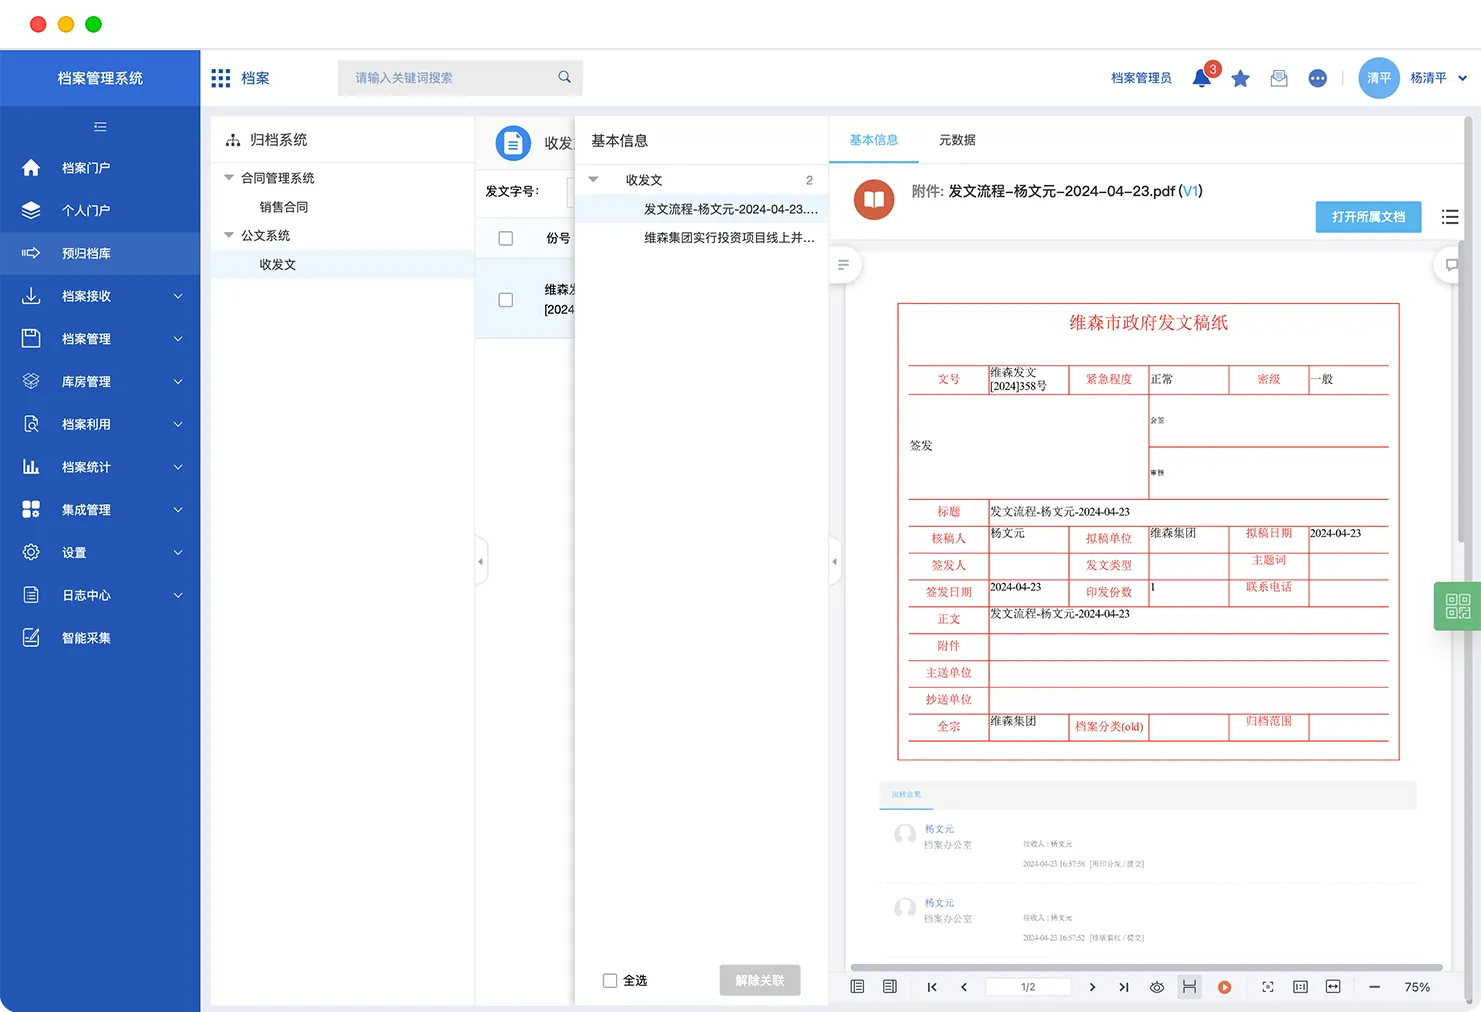The image size is (1481, 1012).
Task: Expand the 库房管理 sidebar menu
Action: click(x=178, y=382)
